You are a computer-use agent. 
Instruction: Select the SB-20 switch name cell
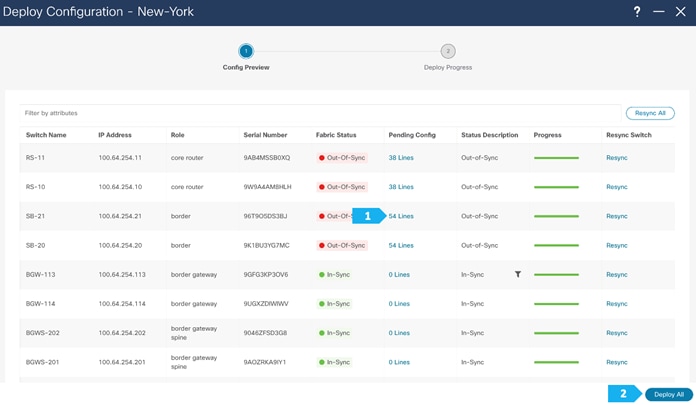coord(35,245)
